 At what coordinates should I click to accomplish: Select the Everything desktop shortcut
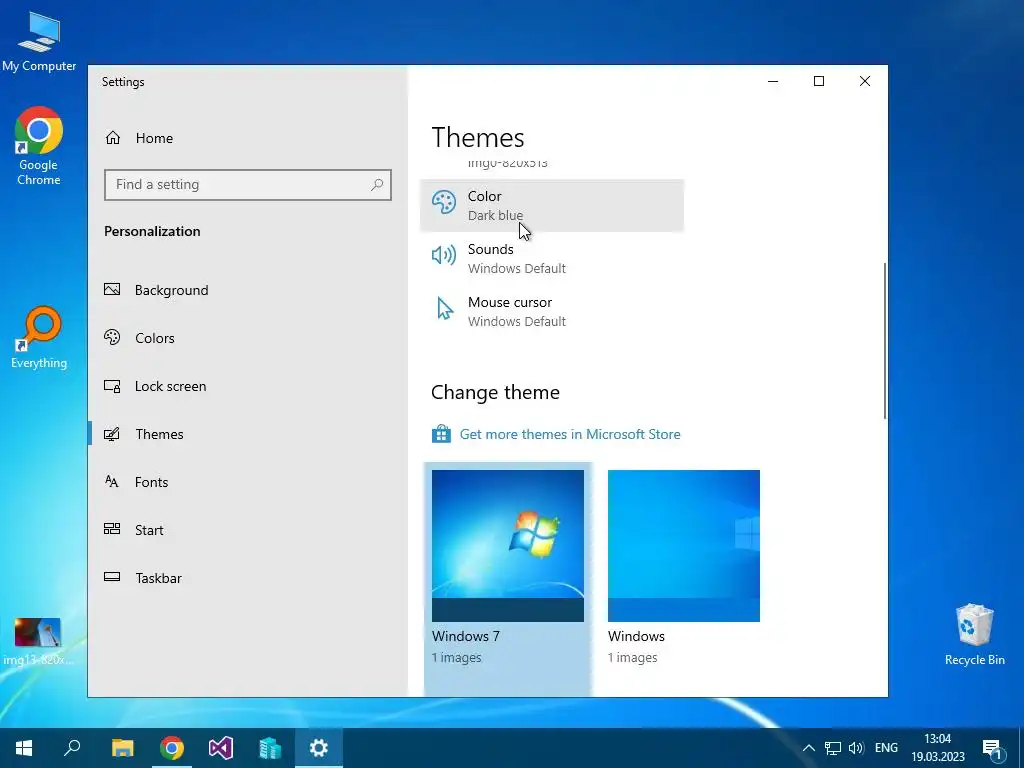tap(39, 338)
